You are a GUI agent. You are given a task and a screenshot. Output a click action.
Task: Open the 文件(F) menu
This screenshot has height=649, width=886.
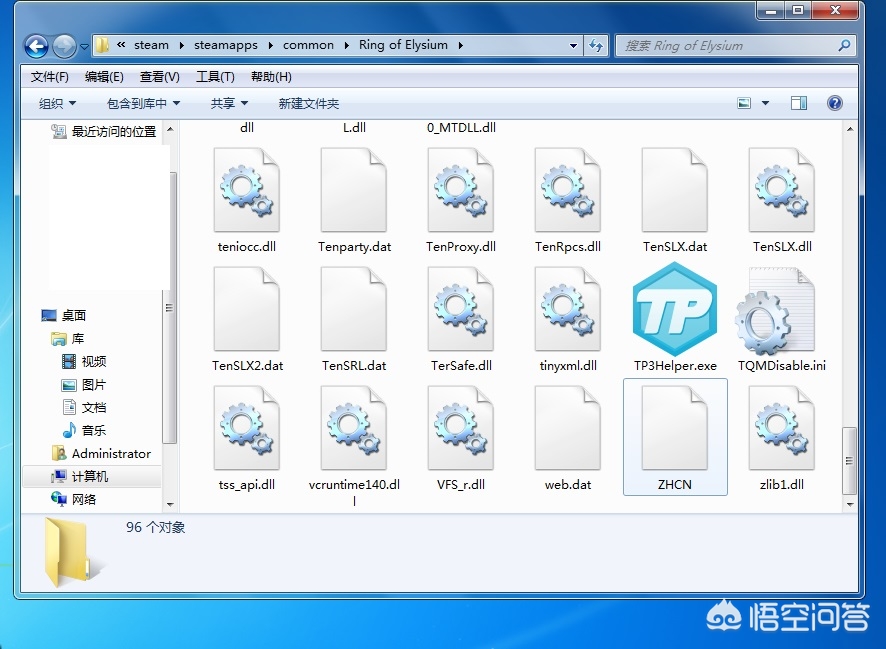tap(50, 77)
